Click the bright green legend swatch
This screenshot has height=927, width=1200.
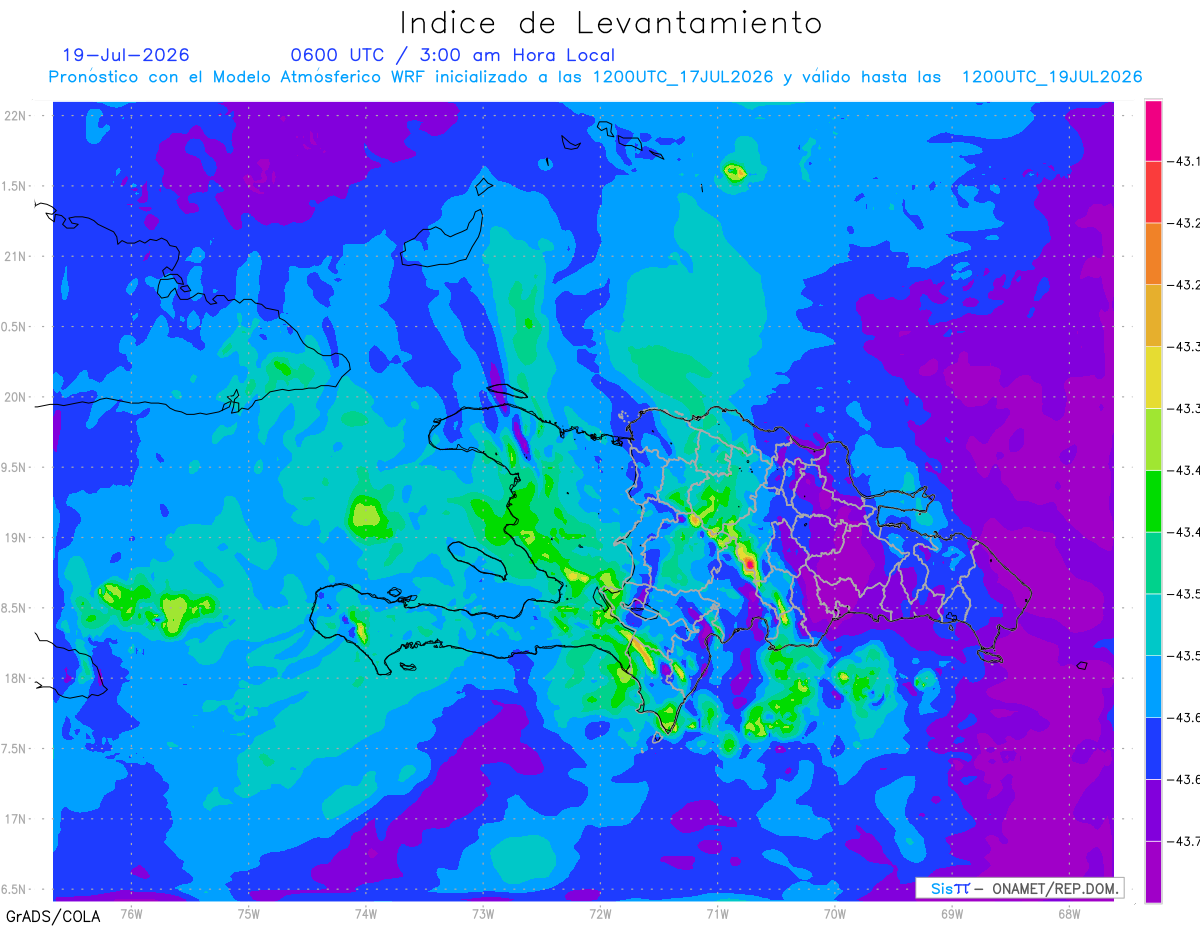click(x=1153, y=501)
